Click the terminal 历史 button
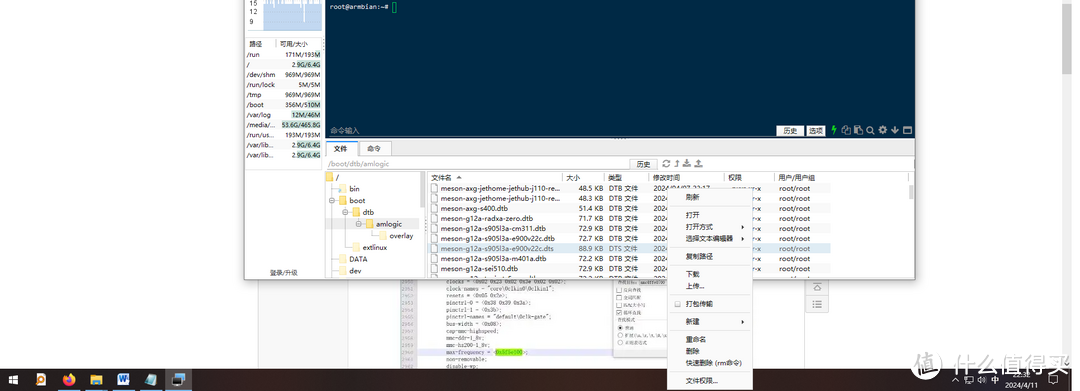This screenshot has height=391, width=1080. (790, 131)
